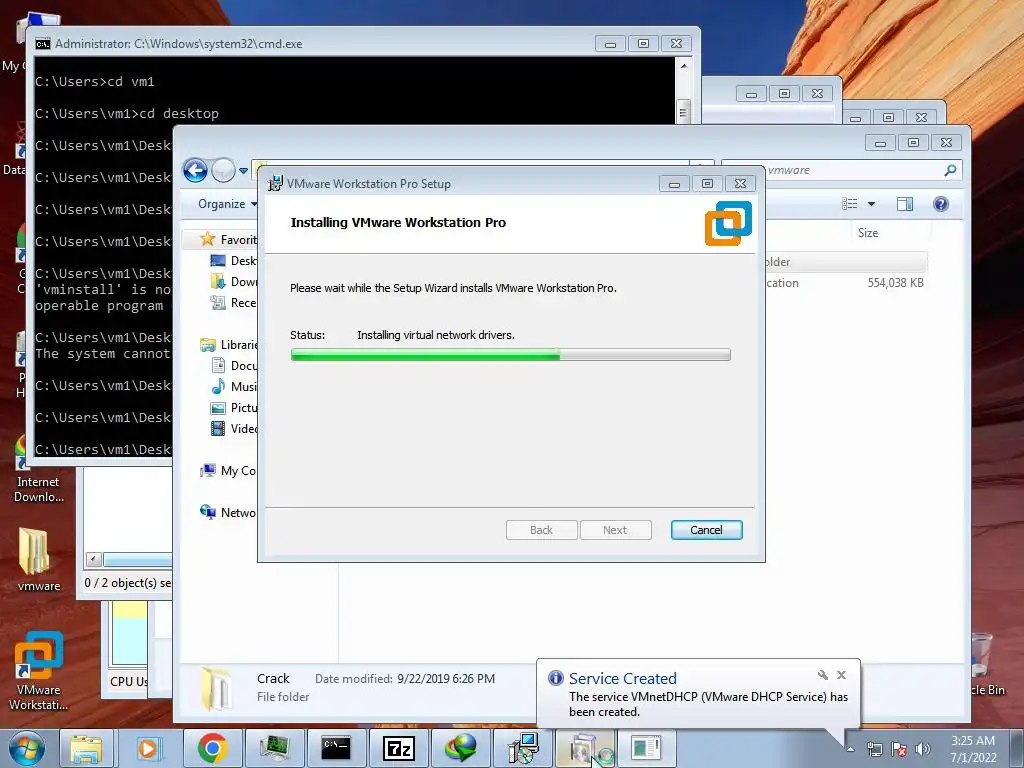Open the Windows Start menu
Screen dimensions: 1024x768
tap(26, 748)
